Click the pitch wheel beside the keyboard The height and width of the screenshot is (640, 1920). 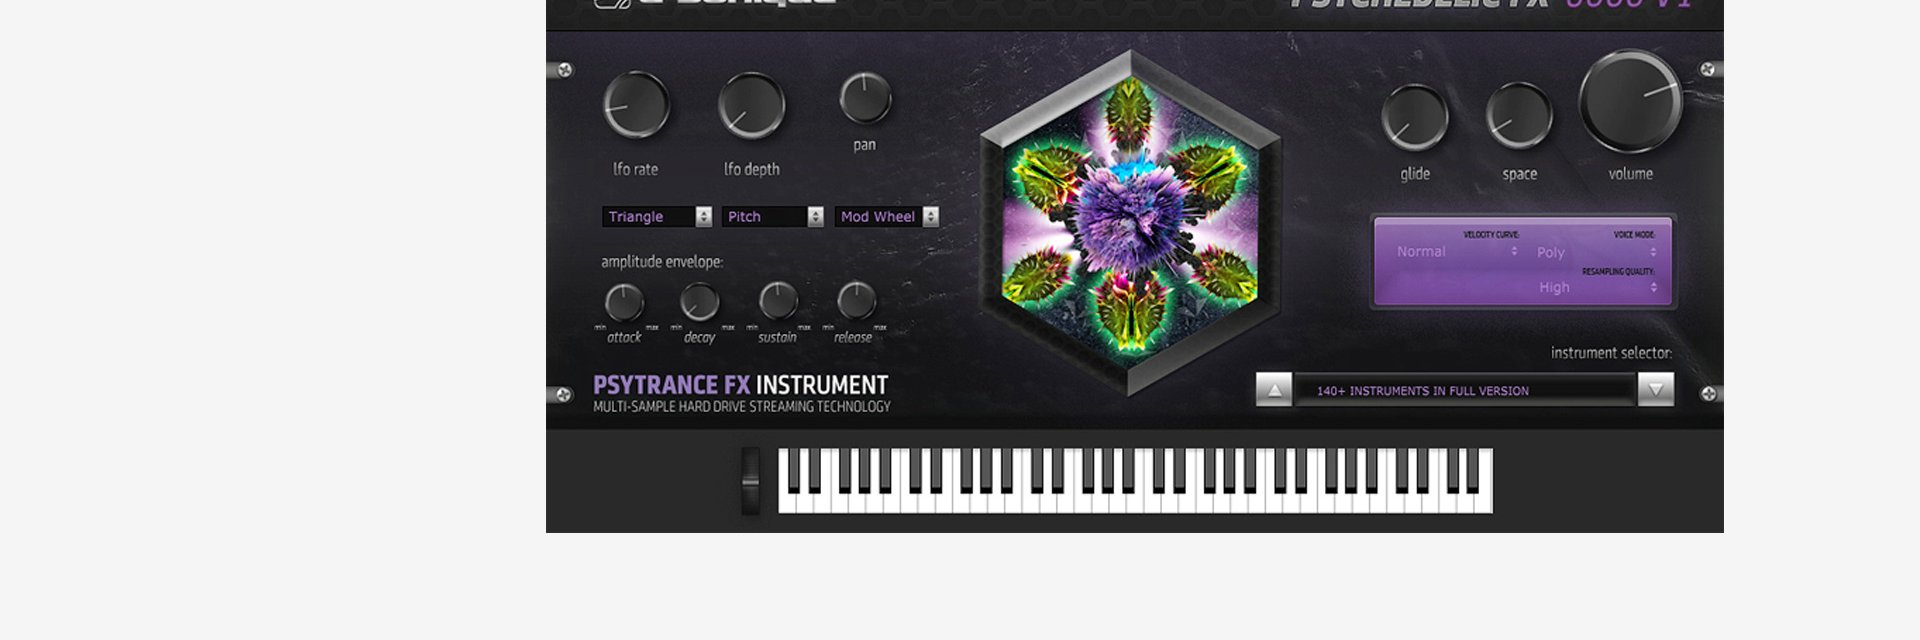click(x=750, y=481)
